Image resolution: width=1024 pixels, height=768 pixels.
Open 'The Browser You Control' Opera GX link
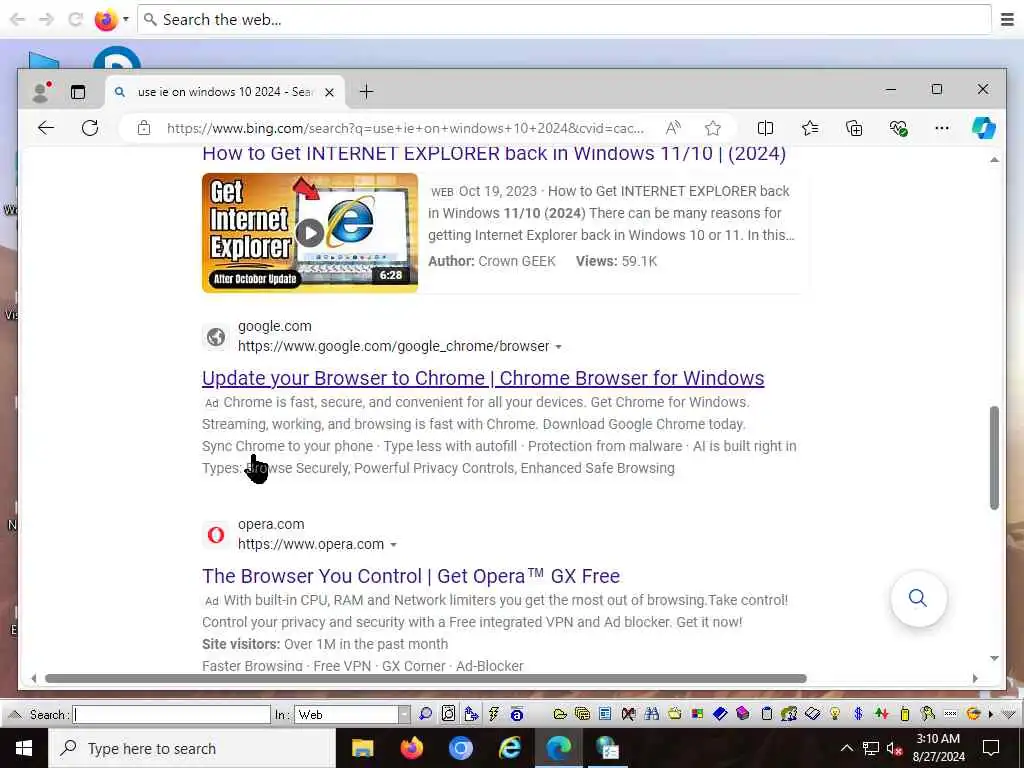tap(411, 576)
